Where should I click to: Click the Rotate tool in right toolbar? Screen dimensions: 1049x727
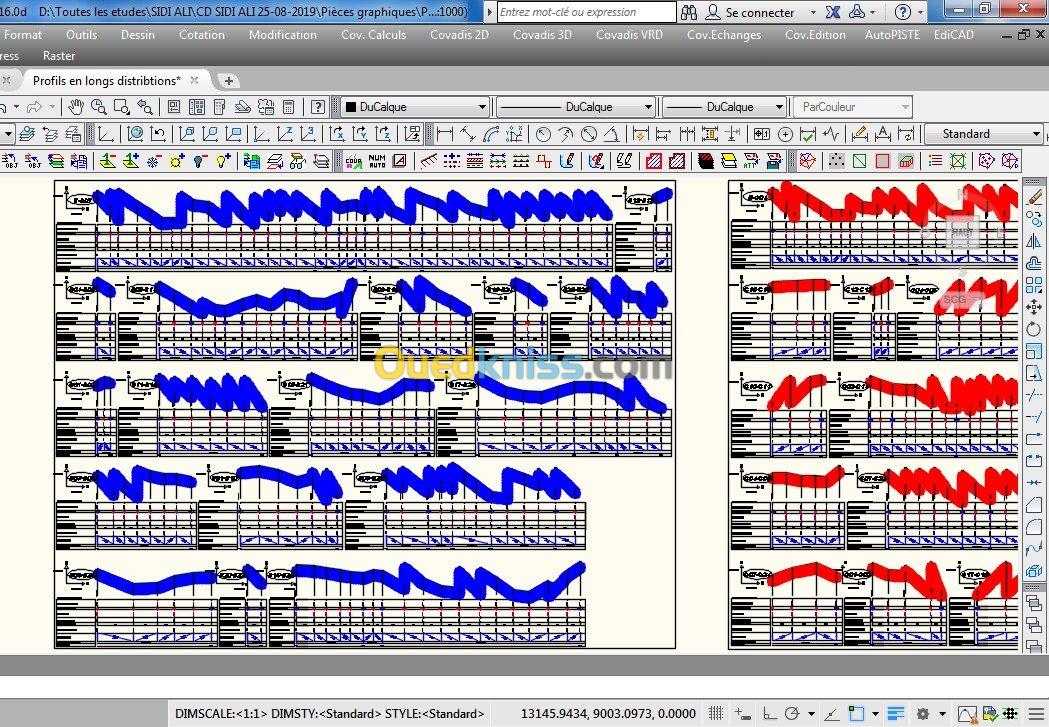coord(1034,329)
